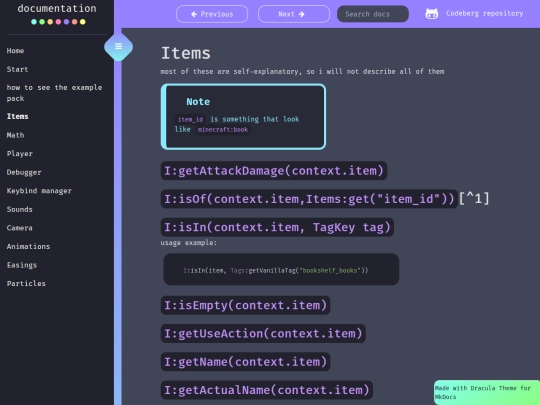This screenshot has width=540, height=405.
Task: Go to the Next page
Action: click(294, 14)
